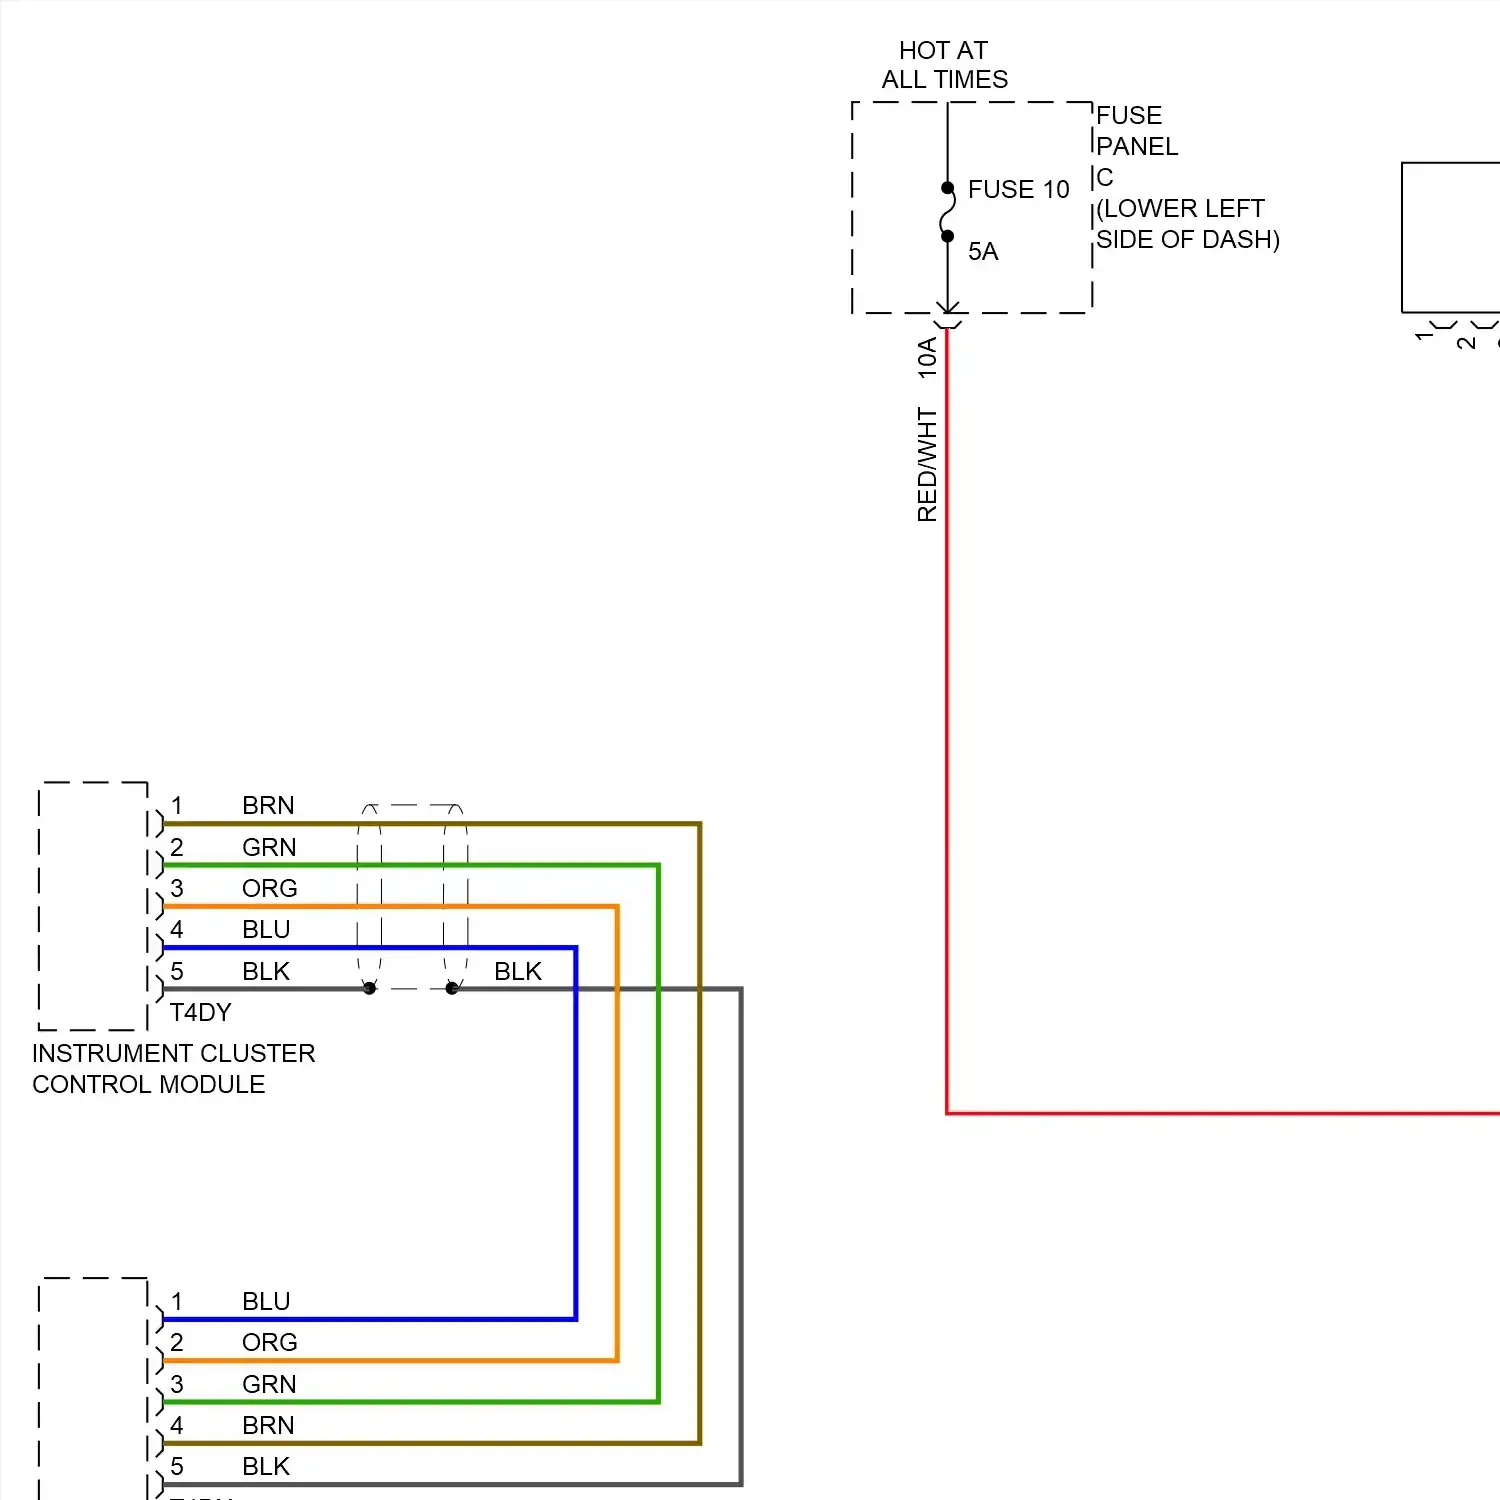Click "ORG" at pin 3 of T4DY connector

(x=269, y=888)
